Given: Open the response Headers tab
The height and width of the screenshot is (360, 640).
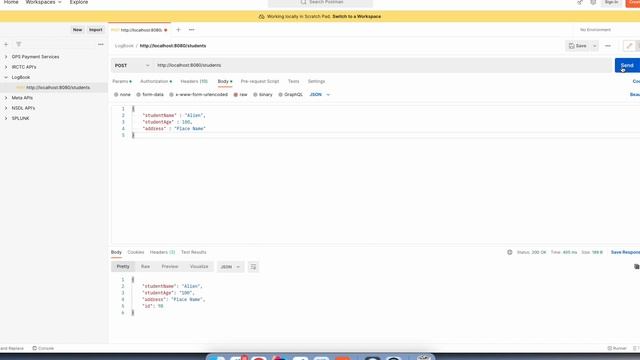Looking at the screenshot, I should pos(162,252).
